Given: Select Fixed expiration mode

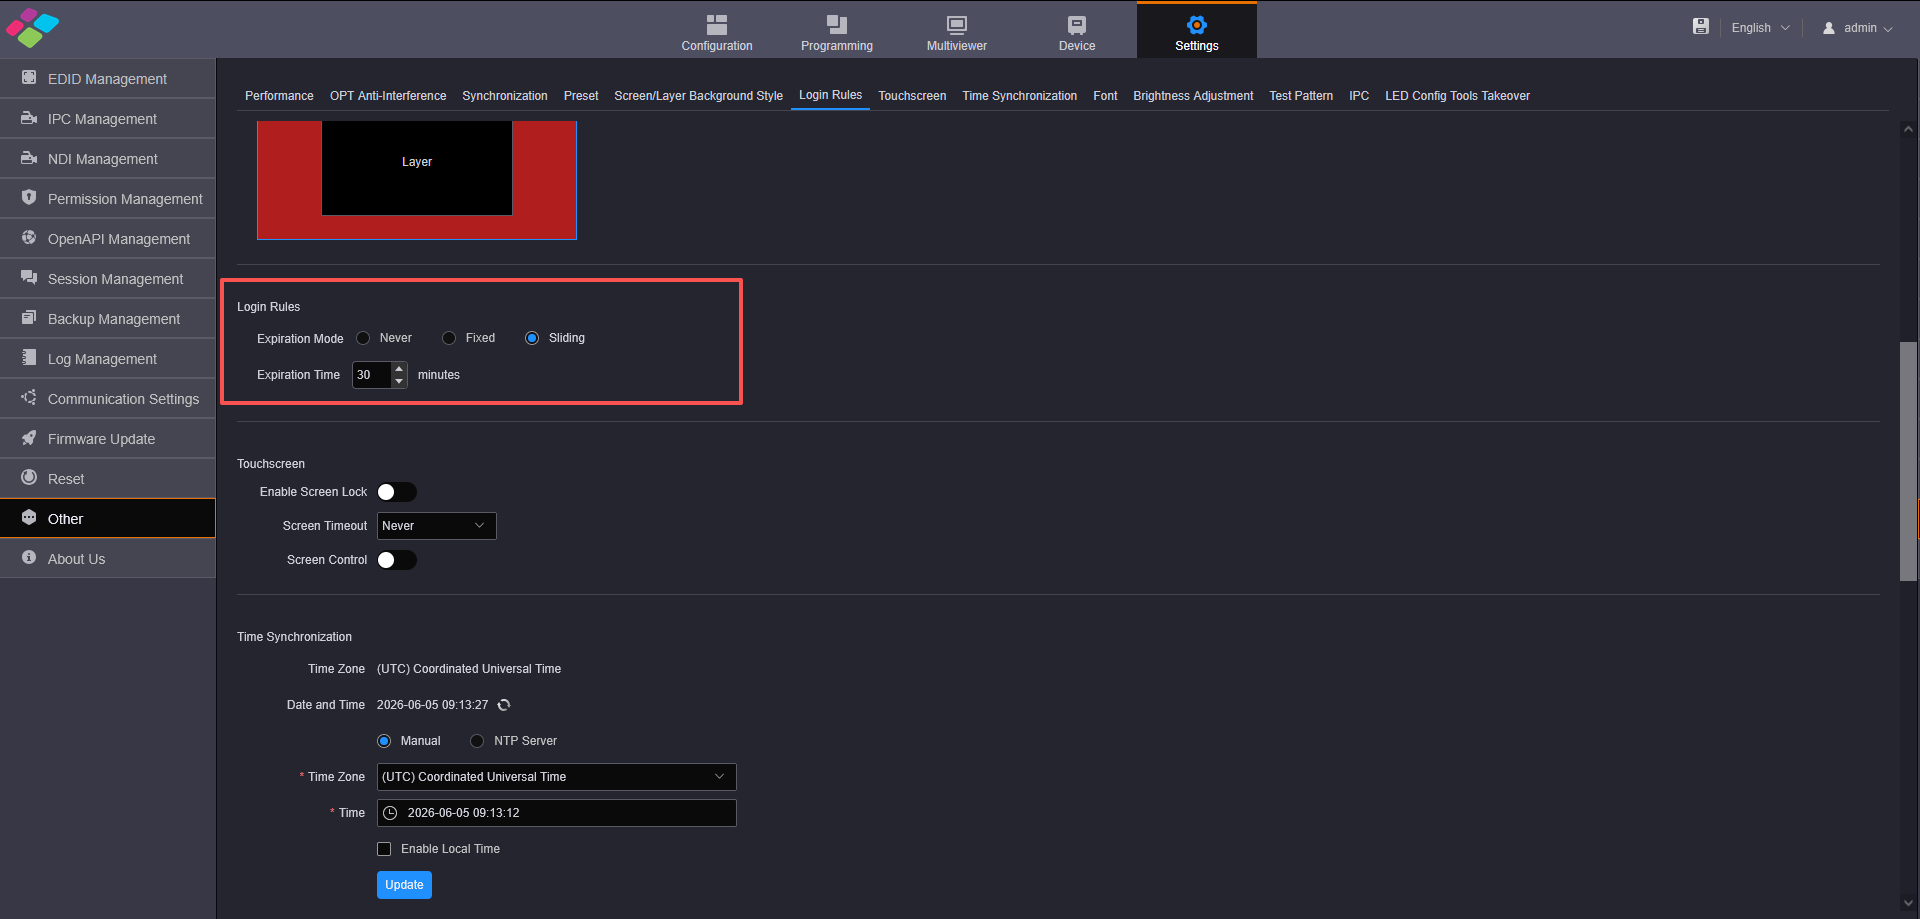Looking at the screenshot, I should 449,338.
